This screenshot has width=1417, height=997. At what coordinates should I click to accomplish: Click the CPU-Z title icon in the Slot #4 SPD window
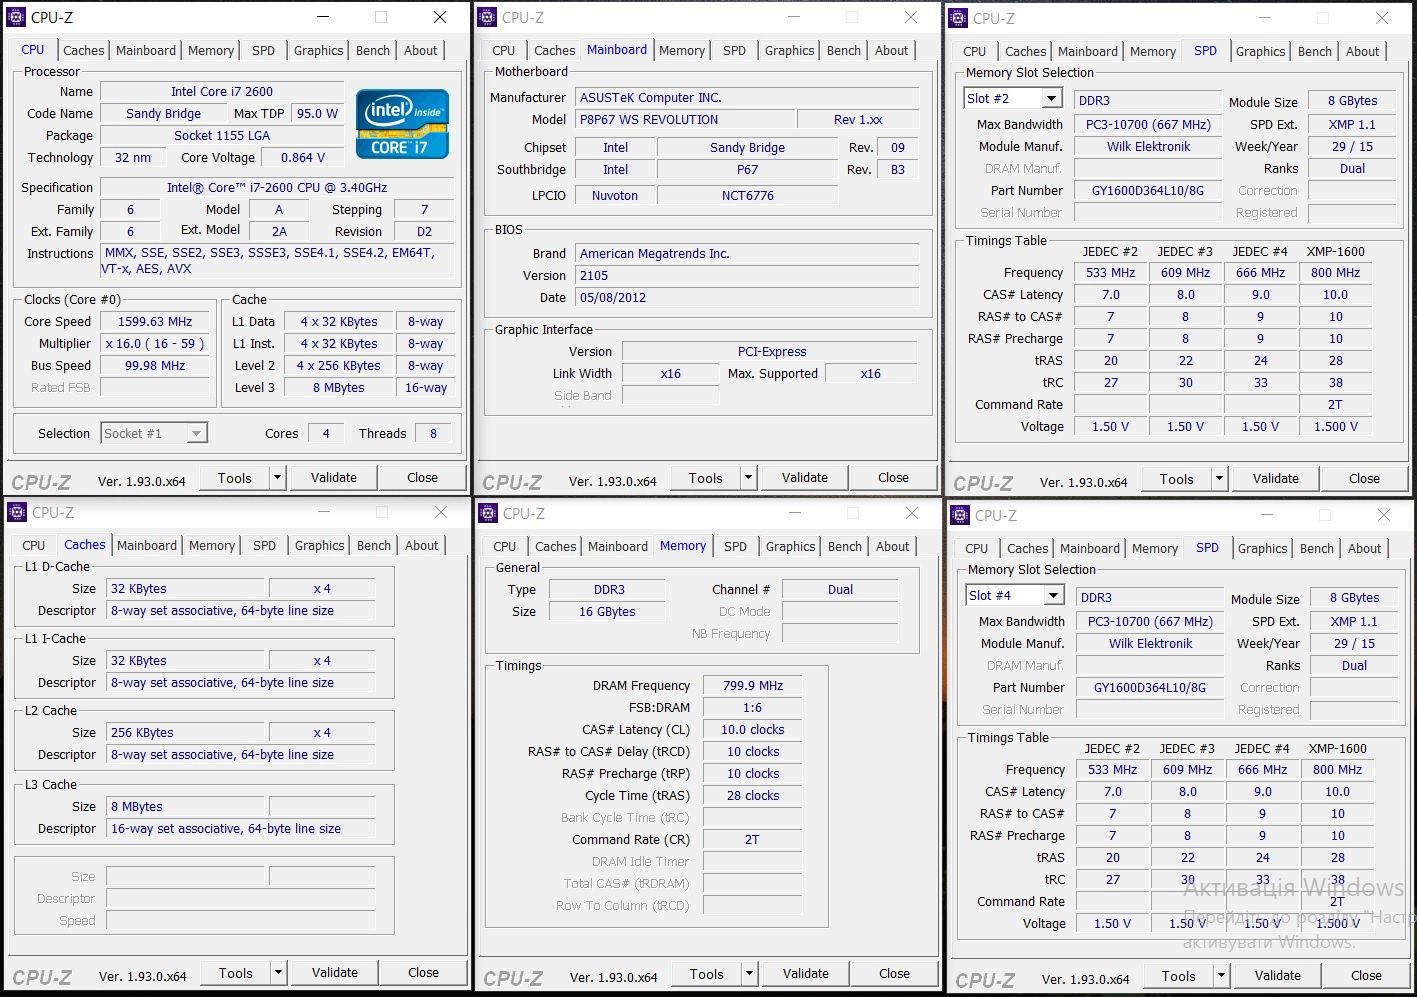point(960,515)
